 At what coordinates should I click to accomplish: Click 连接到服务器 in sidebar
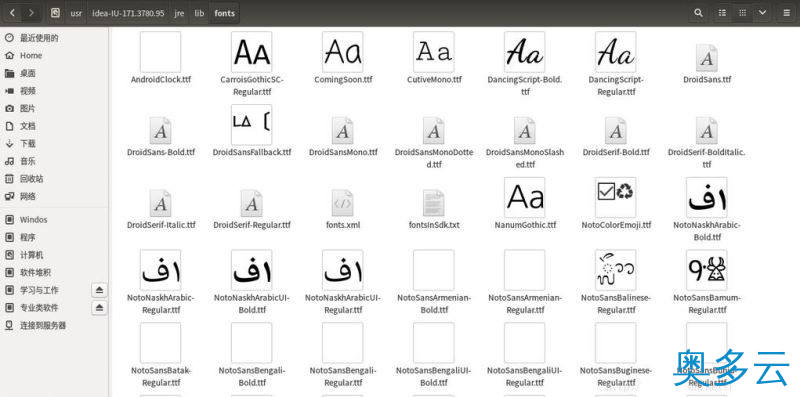pos(54,325)
